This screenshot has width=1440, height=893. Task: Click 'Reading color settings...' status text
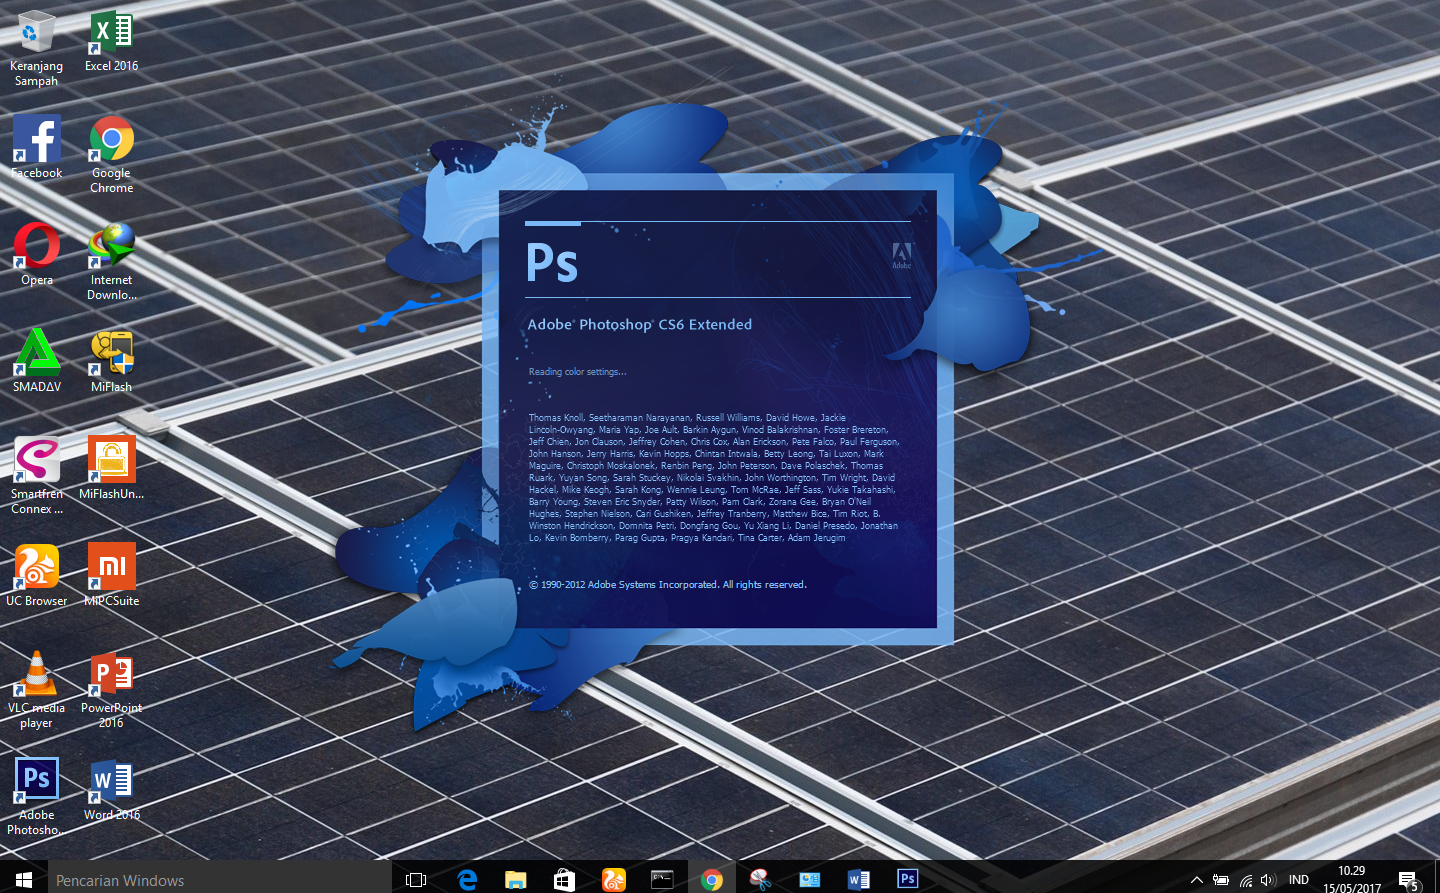click(x=578, y=372)
